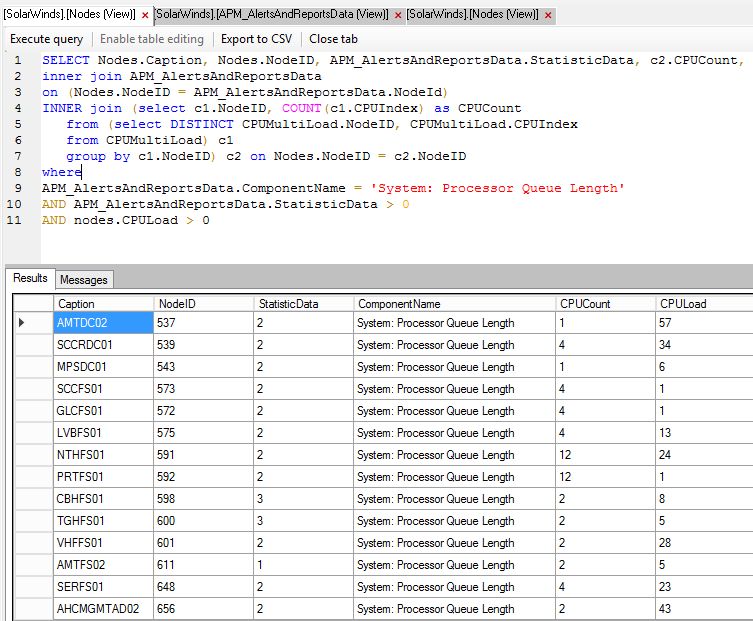Close the first Nodes (View) tab
This screenshot has width=753, height=621.
(145, 16)
